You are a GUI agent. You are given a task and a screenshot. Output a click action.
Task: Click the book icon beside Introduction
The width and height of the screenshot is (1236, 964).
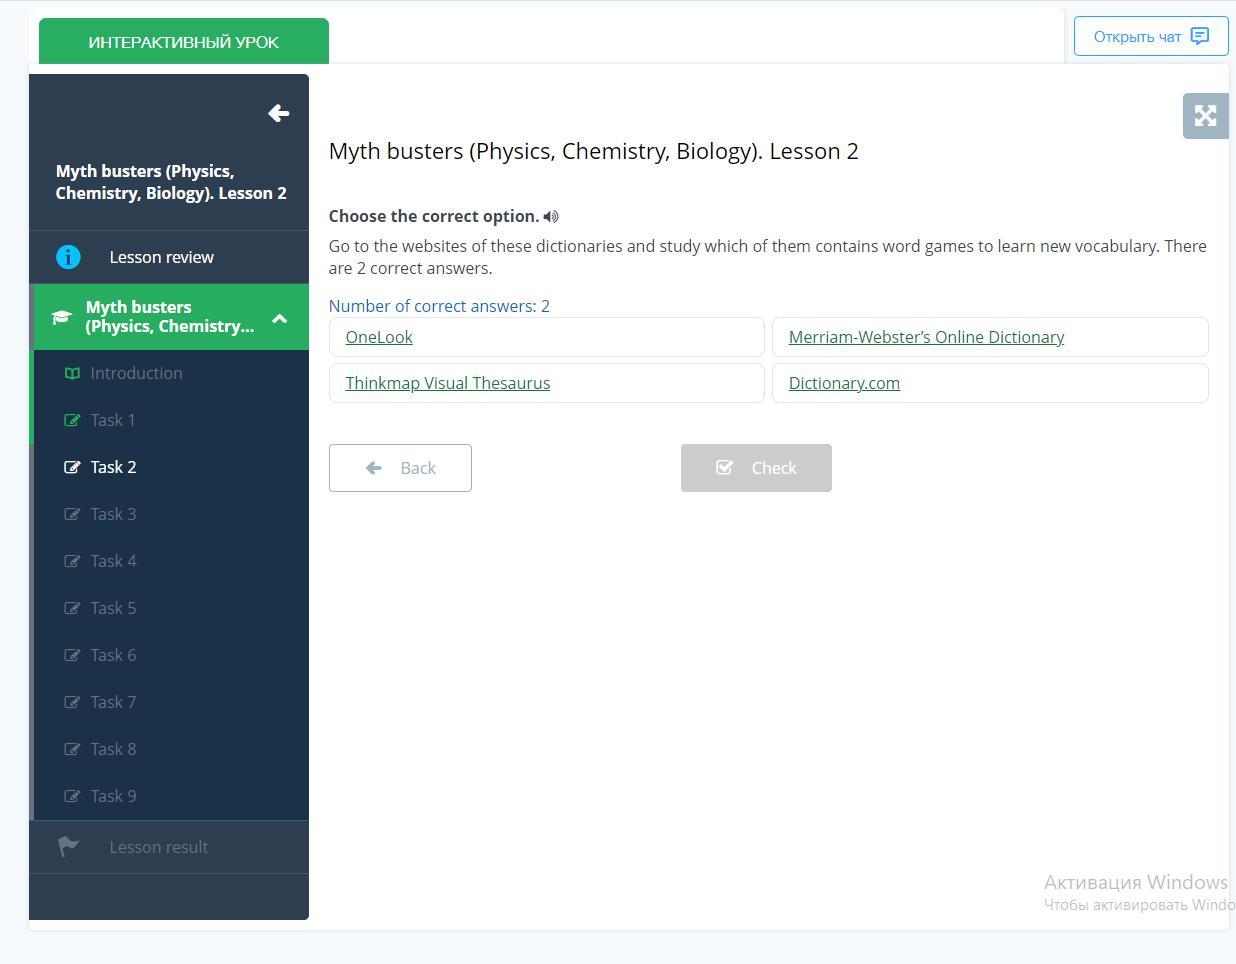(x=72, y=373)
